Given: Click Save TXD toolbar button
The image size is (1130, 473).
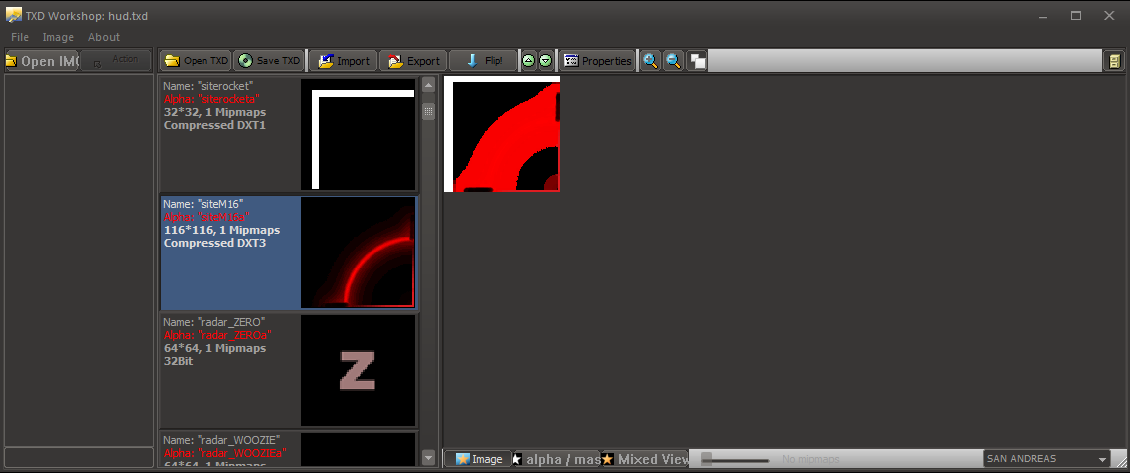Looking at the screenshot, I should coord(270,61).
